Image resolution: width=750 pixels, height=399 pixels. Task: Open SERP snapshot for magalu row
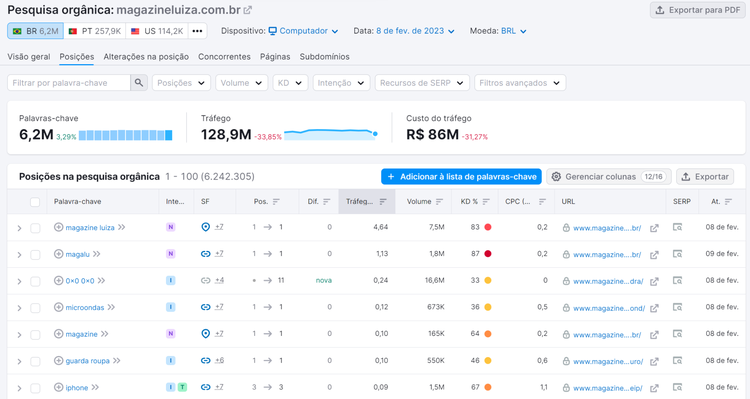click(x=677, y=254)
